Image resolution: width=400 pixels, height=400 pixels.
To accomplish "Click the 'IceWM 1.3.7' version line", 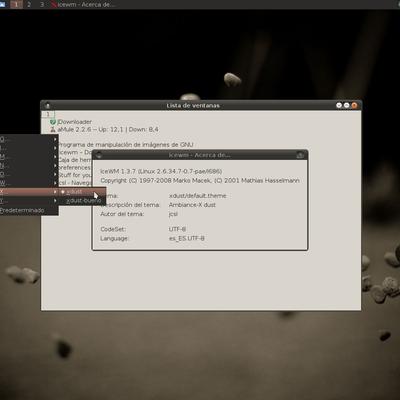I will click(x=161, y=171).
